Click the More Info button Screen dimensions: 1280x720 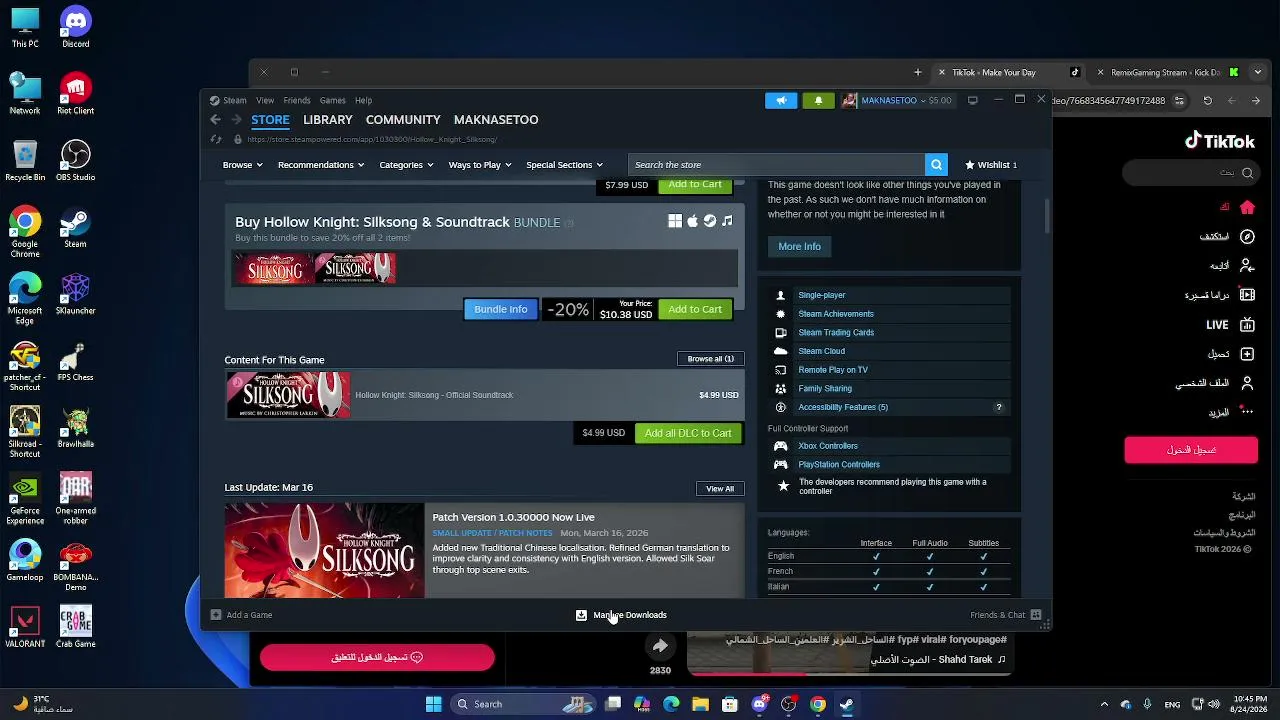pyautogui.click(x=799, y=247)
